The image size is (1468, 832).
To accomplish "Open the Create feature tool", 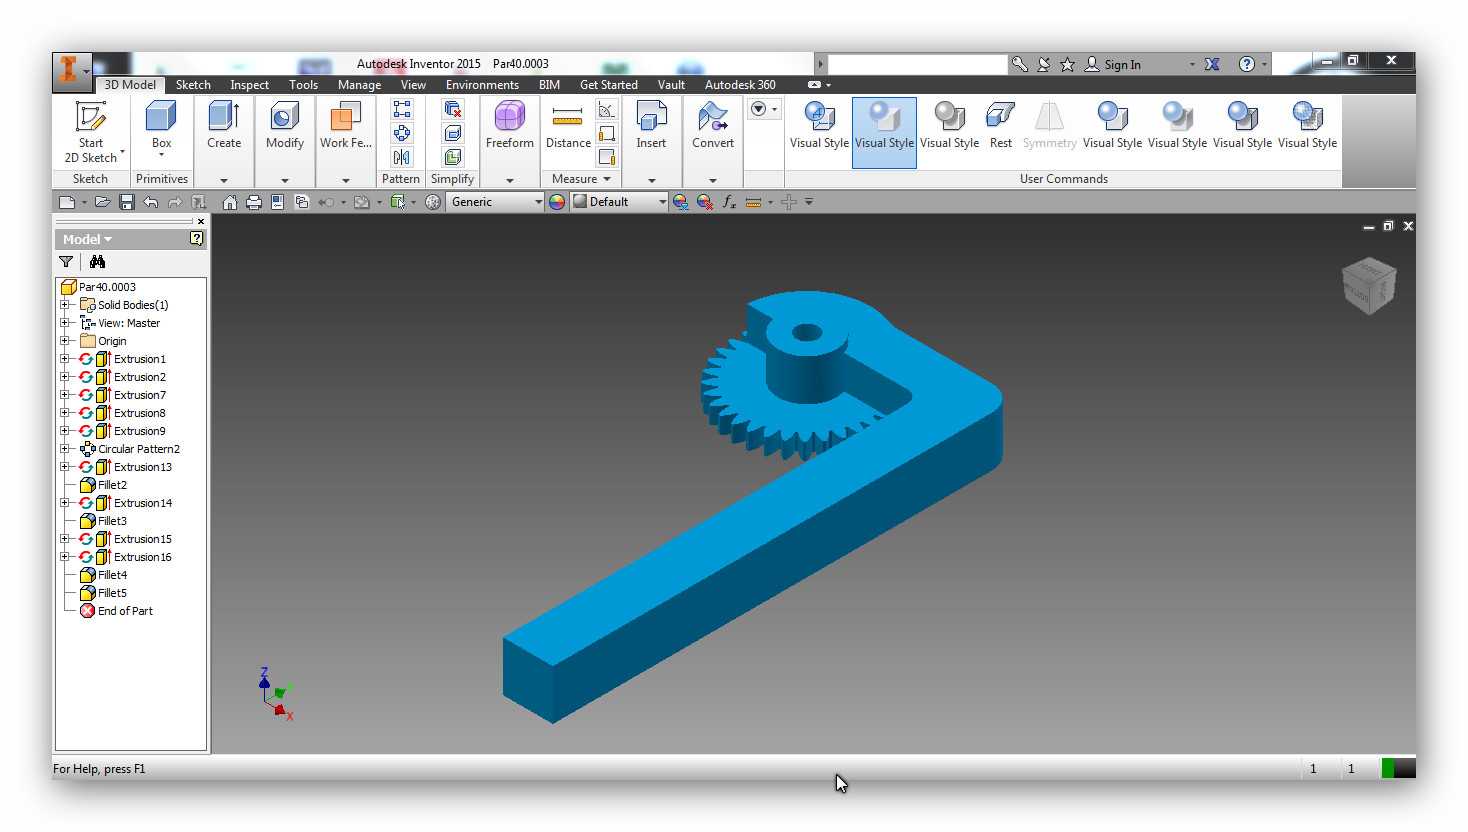I will pyautogui.click(x=224, y=126).
